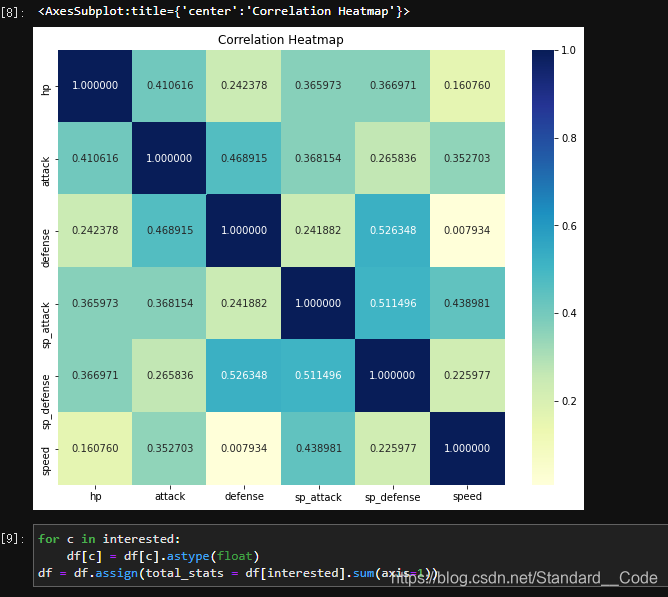This screenshot has height=597, width=668.
Task: Click the 0.8 tick label on the colorbar
Action: tap(569, 138)
